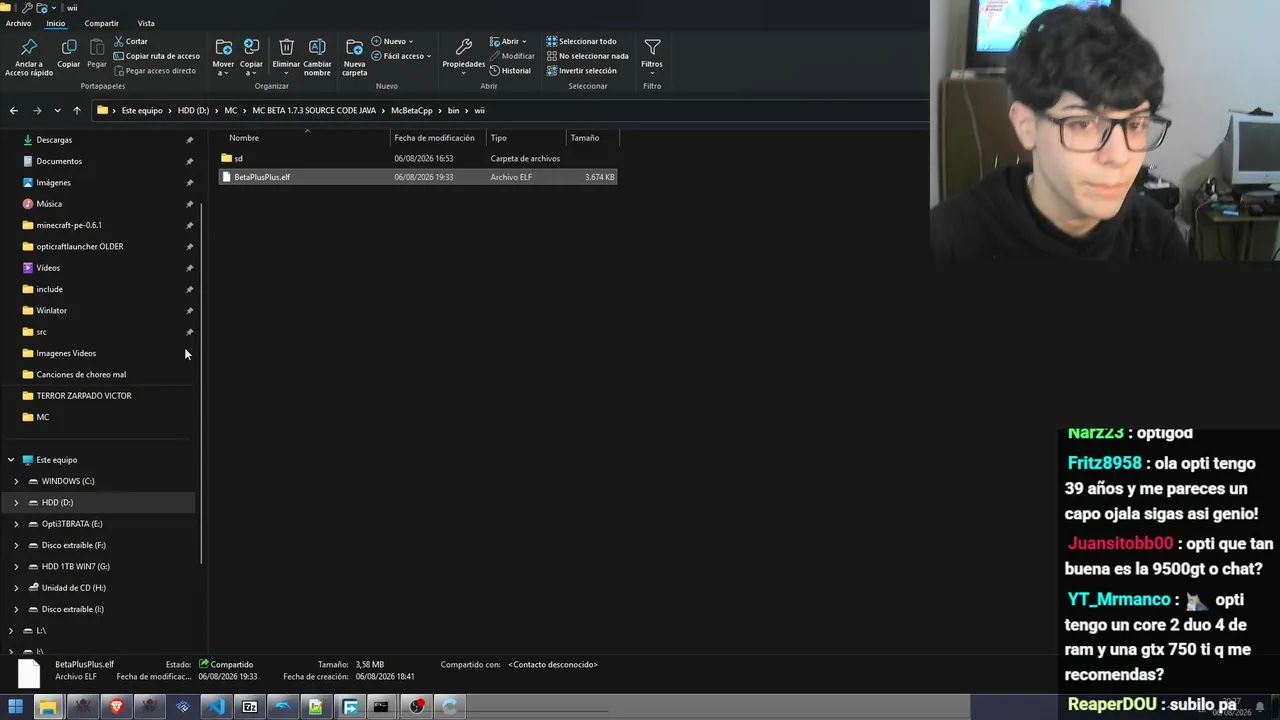Open the Copiar a dropdown
1280x720 pixels.
click(251, 58)
